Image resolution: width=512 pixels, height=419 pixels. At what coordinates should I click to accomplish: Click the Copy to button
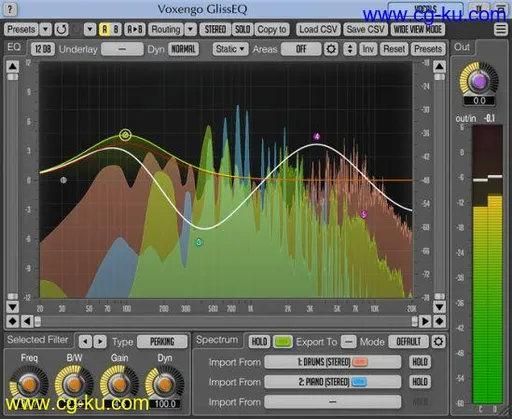tap(272, 30)
